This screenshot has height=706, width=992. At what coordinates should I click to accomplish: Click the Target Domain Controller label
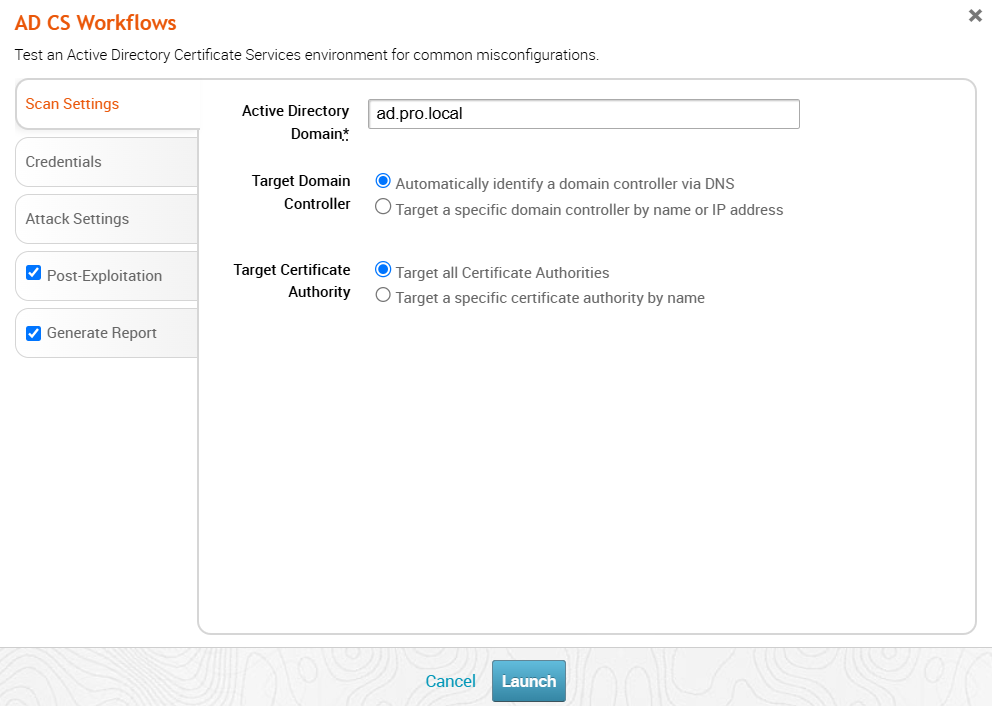coord(301,192)
